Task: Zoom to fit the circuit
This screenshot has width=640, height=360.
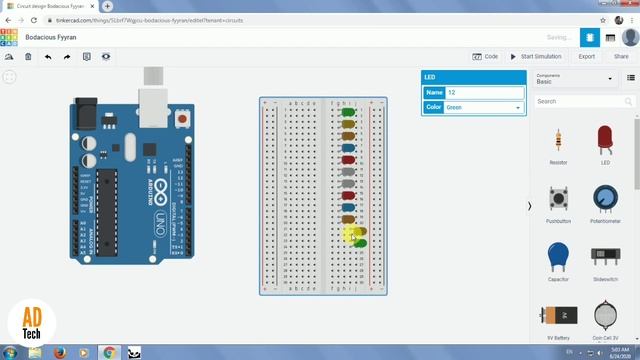Action: point(9,77)
